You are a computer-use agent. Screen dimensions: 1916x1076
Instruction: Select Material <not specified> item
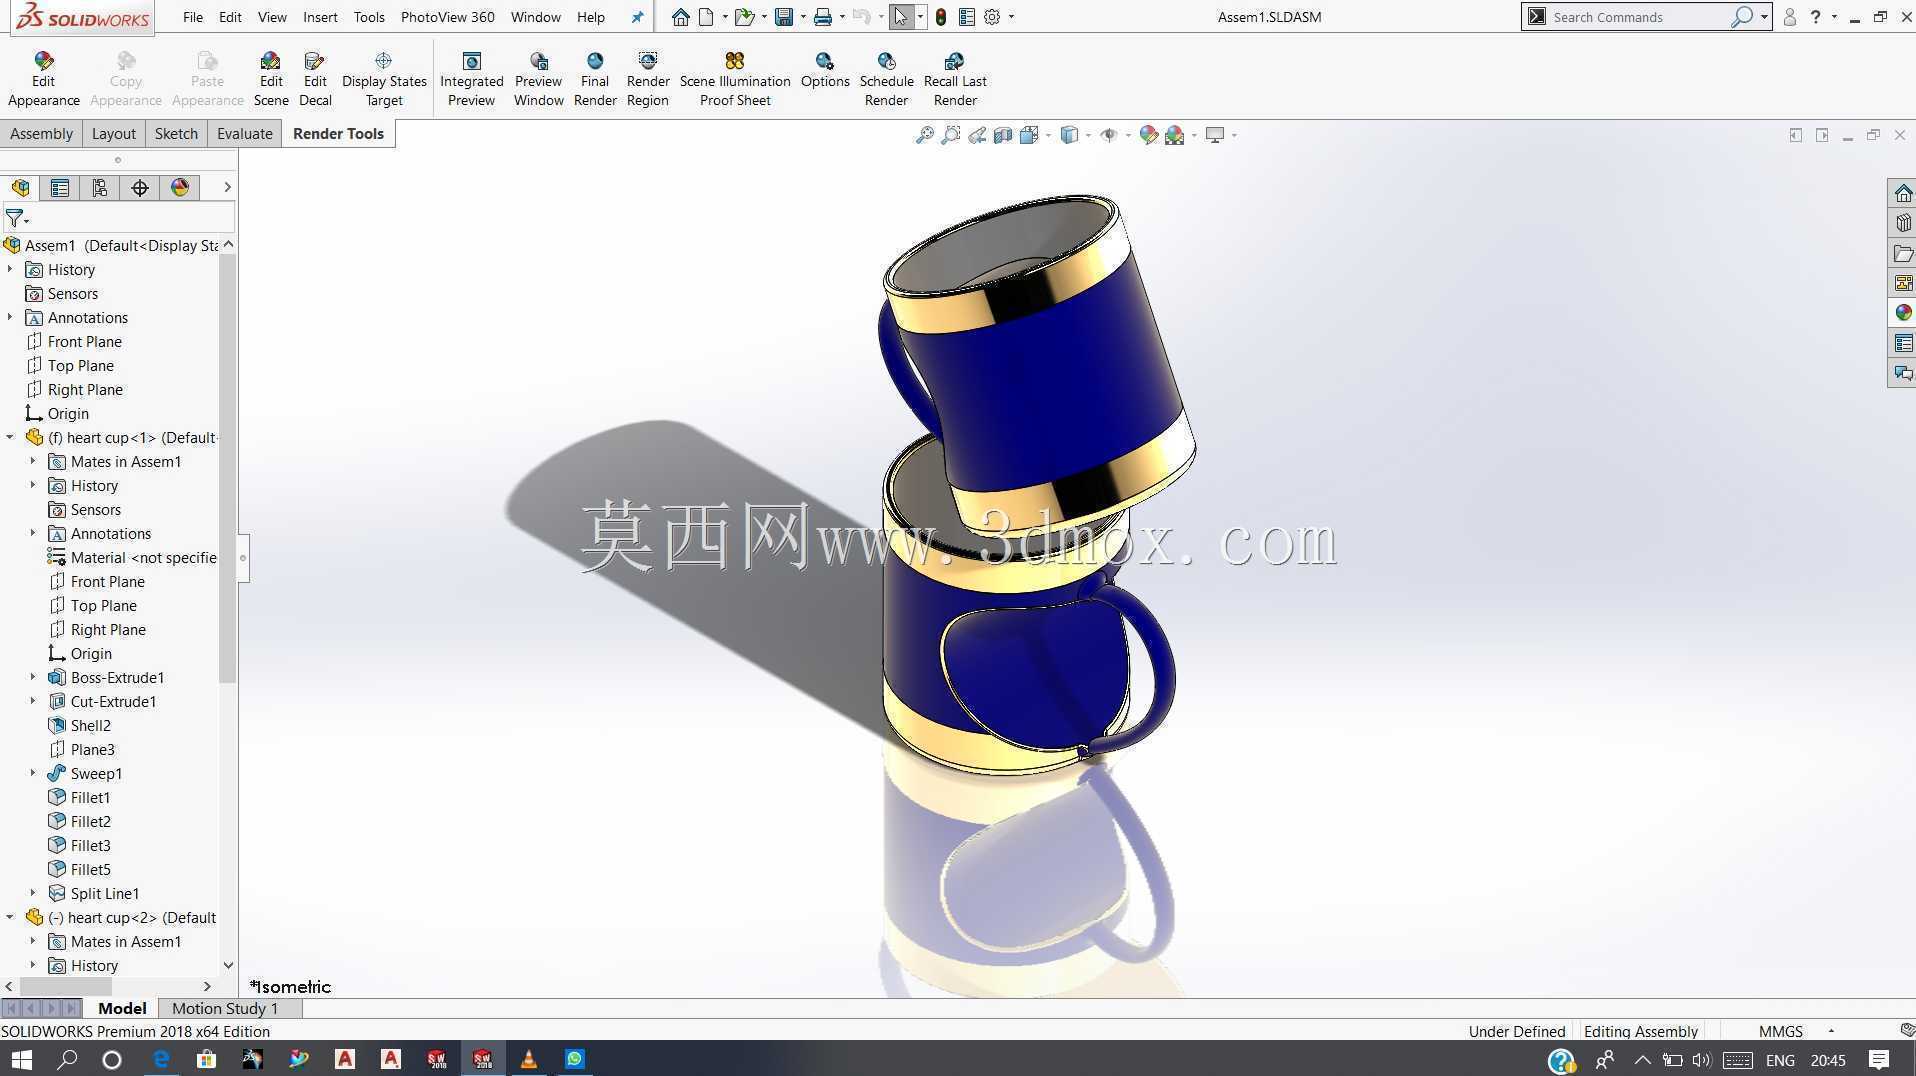click(x=132, y=557)
